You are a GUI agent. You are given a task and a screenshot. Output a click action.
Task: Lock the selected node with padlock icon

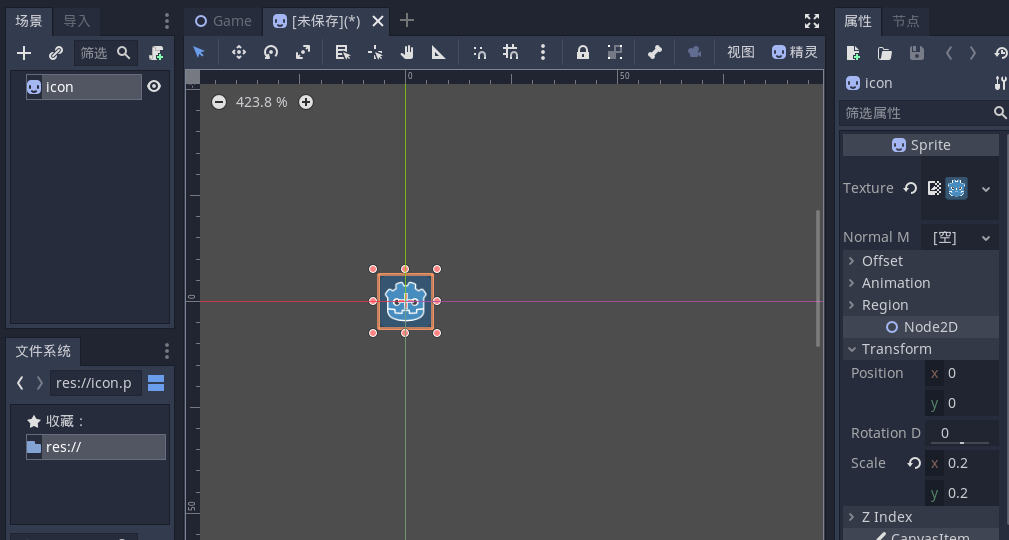(x=582, y=52)
